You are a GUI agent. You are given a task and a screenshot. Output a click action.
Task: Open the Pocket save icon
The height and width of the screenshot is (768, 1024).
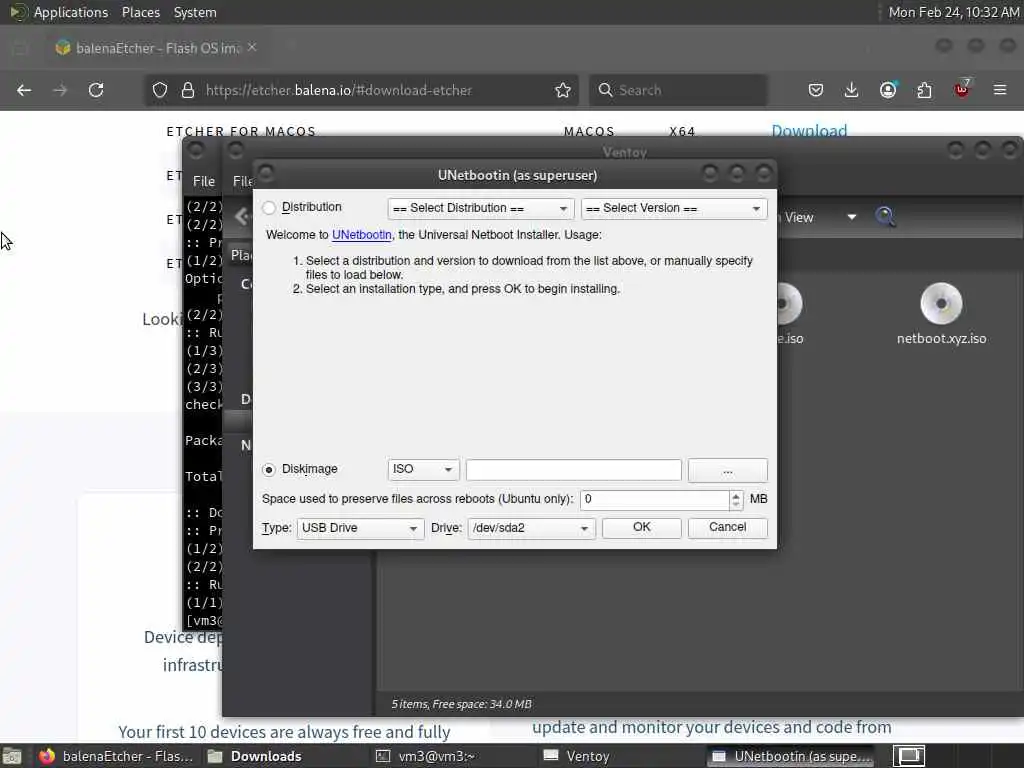[x=816, y=90]
